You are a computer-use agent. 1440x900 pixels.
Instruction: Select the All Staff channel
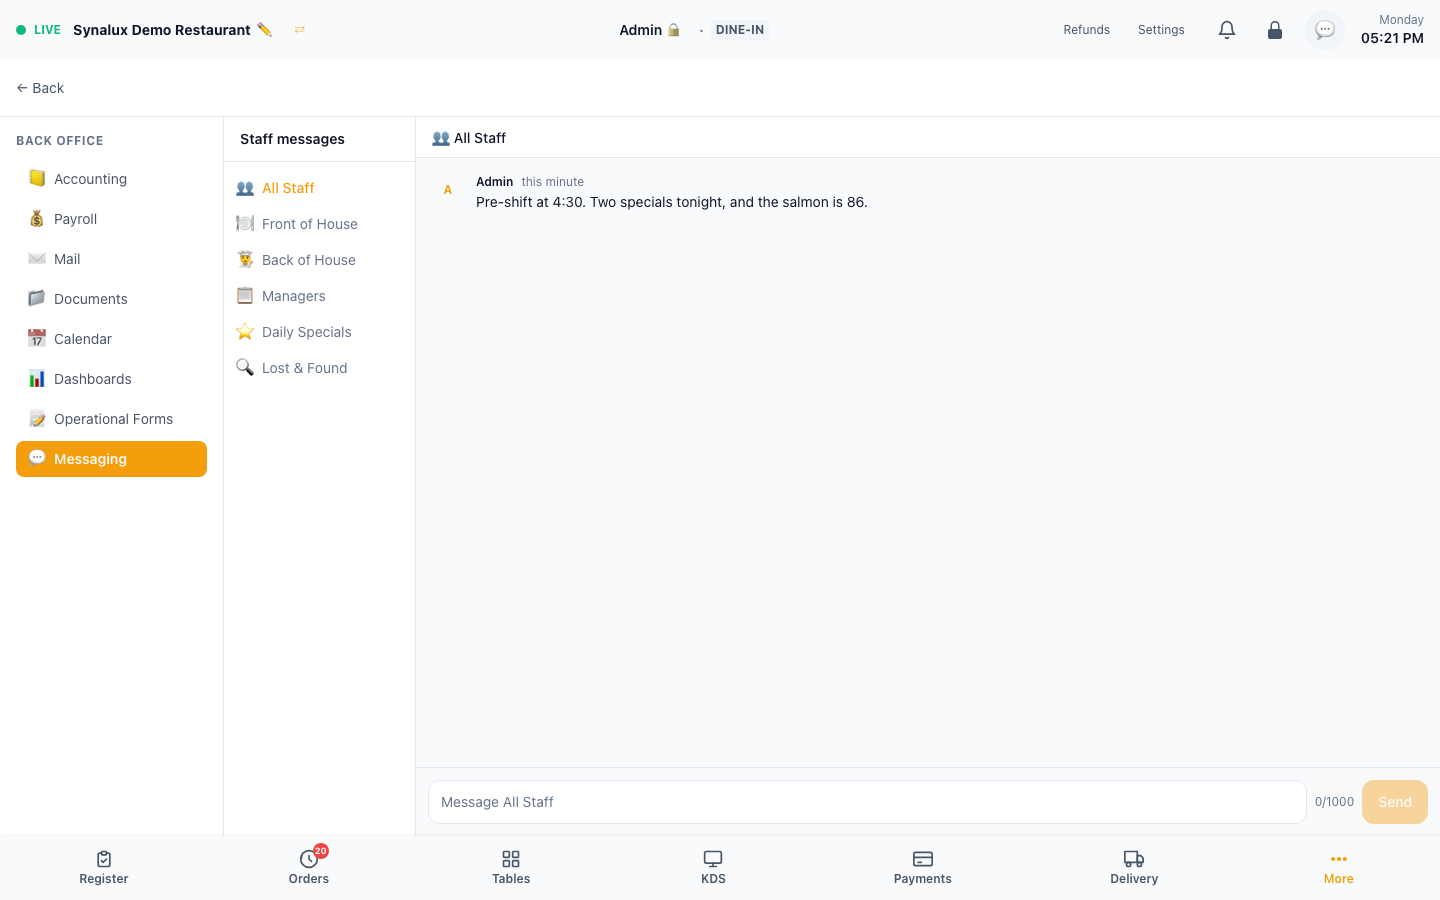319,188
